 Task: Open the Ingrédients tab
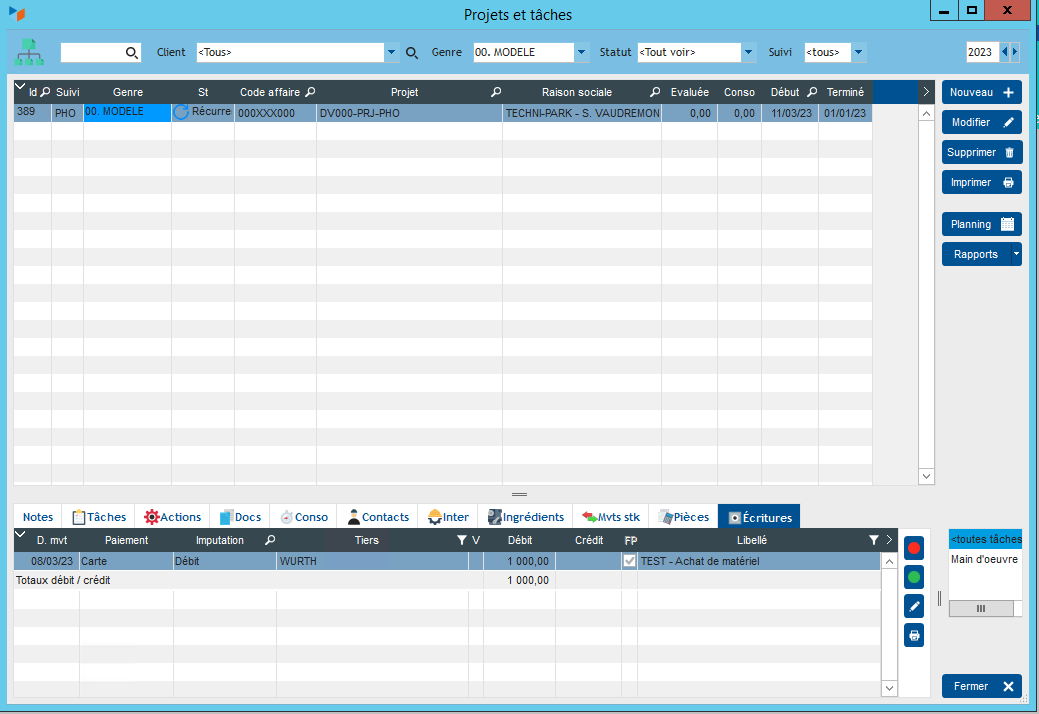[526, 517]
